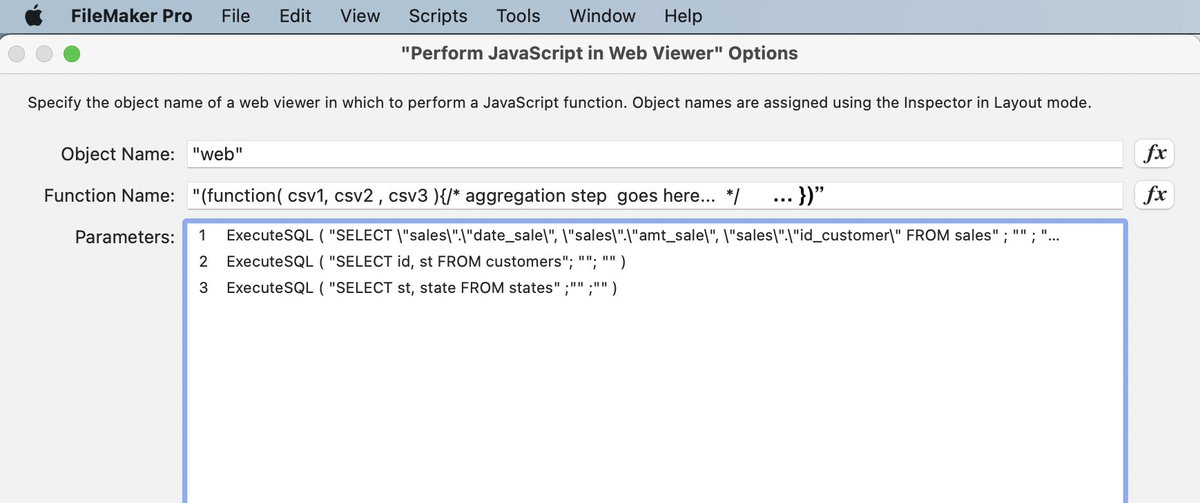Open the Apple menu

point(34,16)
